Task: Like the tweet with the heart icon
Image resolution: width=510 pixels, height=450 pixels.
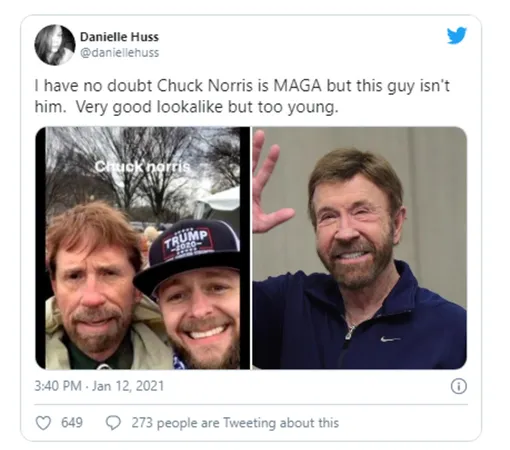Action: 43,423
